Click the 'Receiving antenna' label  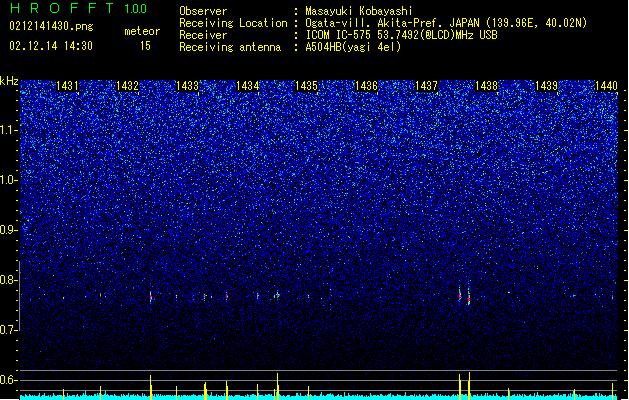[x=230, y=47]
